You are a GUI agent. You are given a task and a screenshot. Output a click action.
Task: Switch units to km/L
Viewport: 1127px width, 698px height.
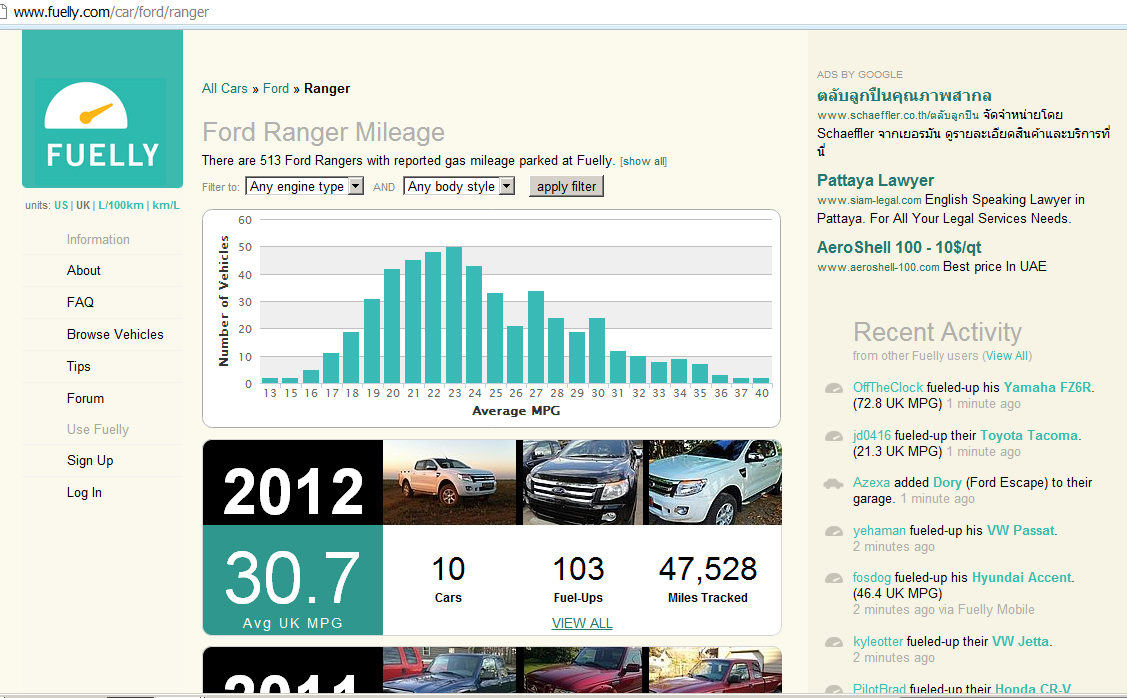(165, 205)
